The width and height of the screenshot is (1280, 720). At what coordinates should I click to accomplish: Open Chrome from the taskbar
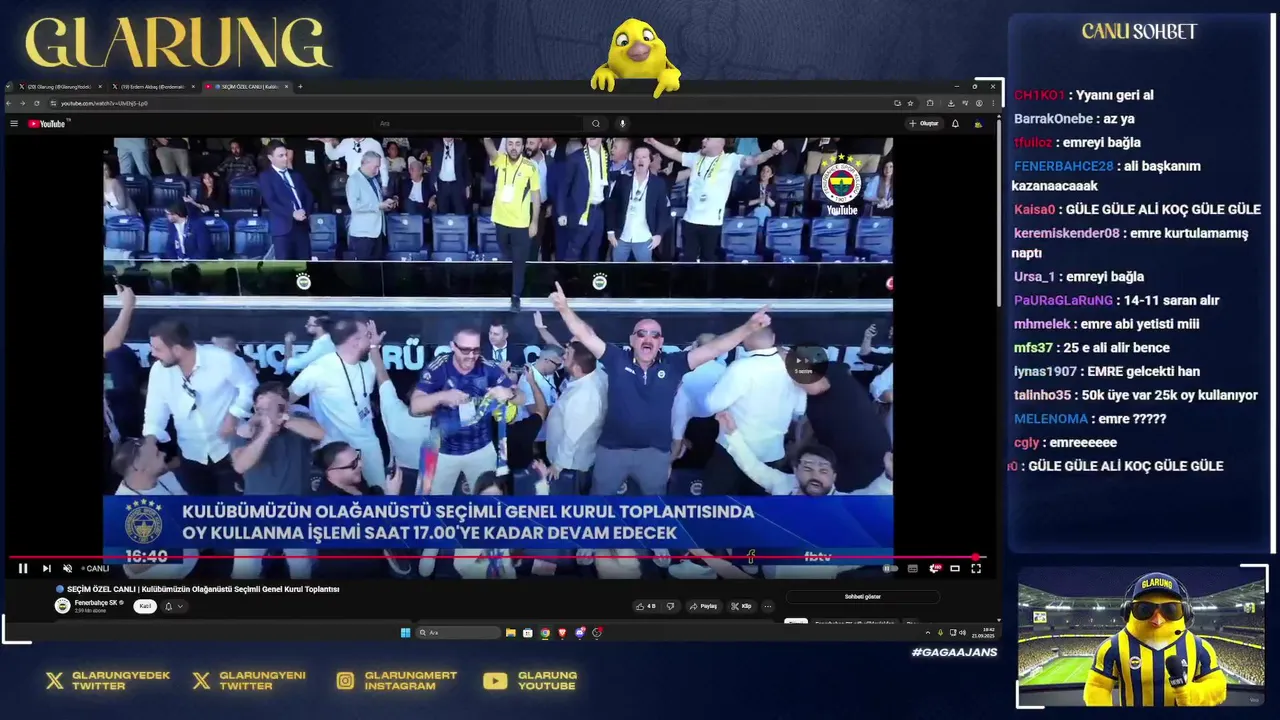coord(545,633)
